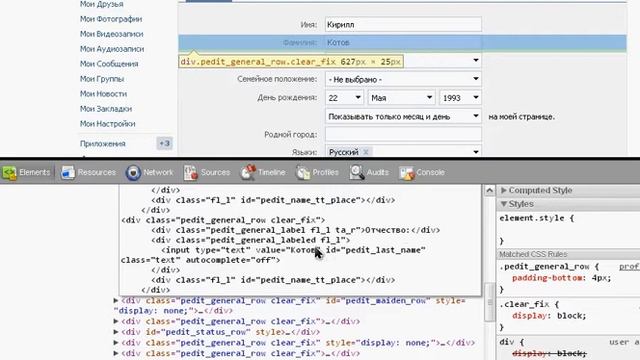Image resolution: width=640 pixels, height=360 pixels.
Task: Open the Показывать только месяц и день dropdown
Action: [403, 116]
